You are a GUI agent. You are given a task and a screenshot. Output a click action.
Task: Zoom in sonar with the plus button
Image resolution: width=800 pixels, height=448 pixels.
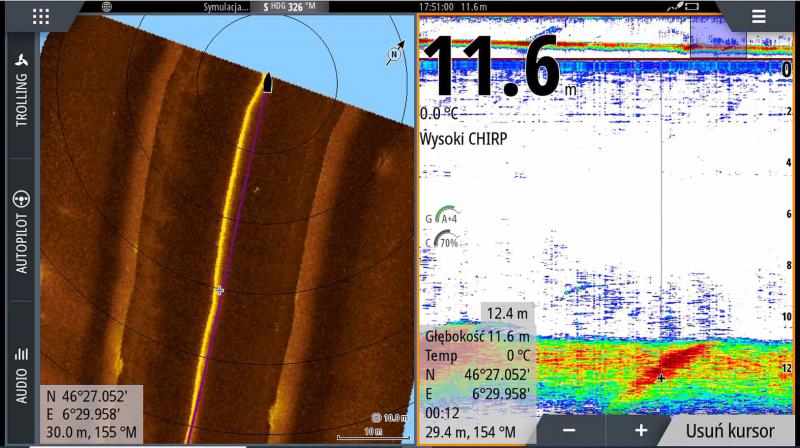[x=640, y=430]
